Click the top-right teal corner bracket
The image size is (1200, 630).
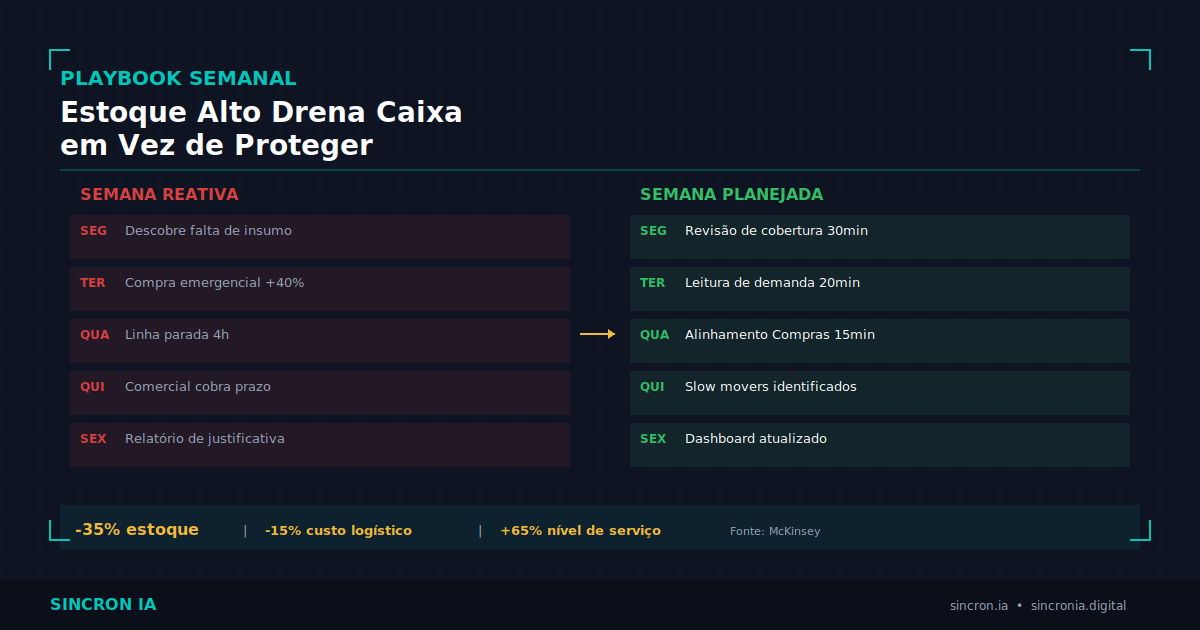tap(1140, 59)
